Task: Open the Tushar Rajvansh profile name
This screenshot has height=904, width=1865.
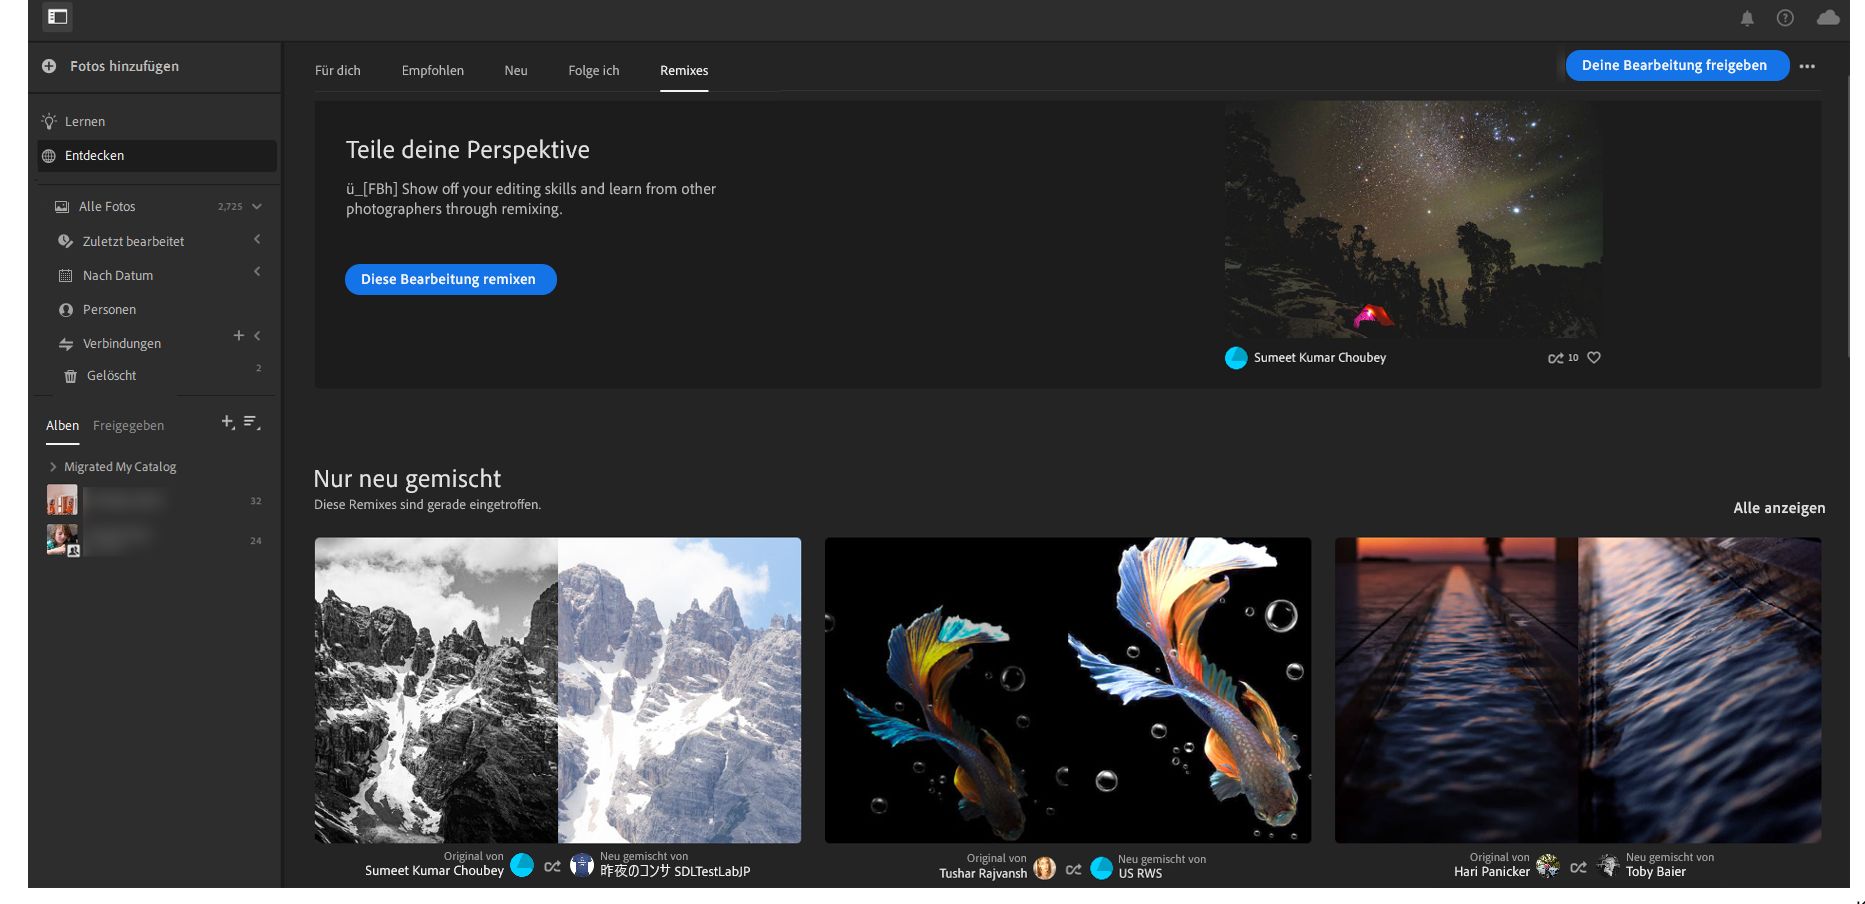Action: [x=983, y=874]
